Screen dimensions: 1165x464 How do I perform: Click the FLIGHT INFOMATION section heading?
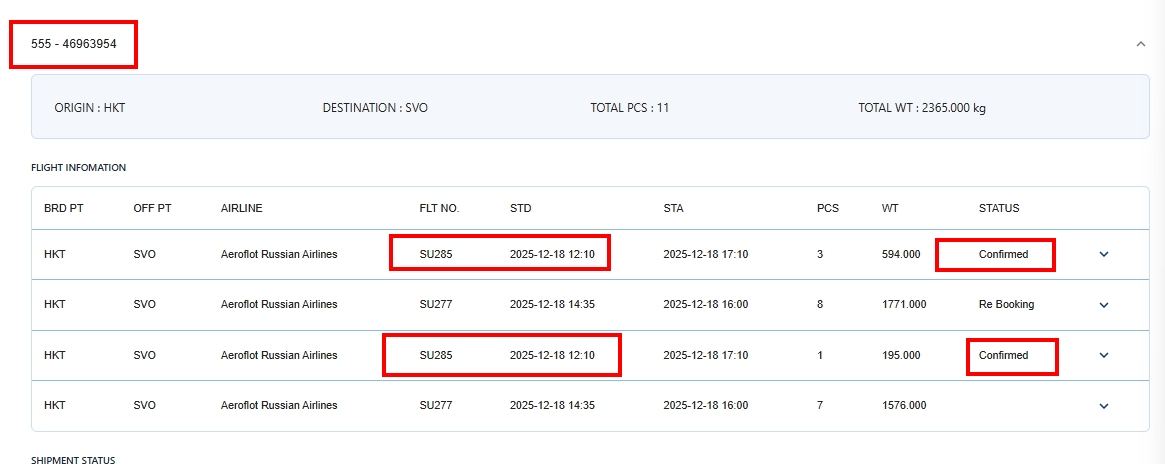coord(78,168)
